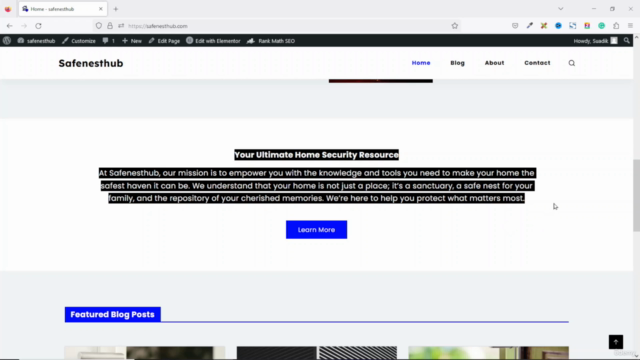This screenshot has height=360, width=640.
Task: Click the browser back arrow
Action: pyautogui.click(x=9, y=26)
